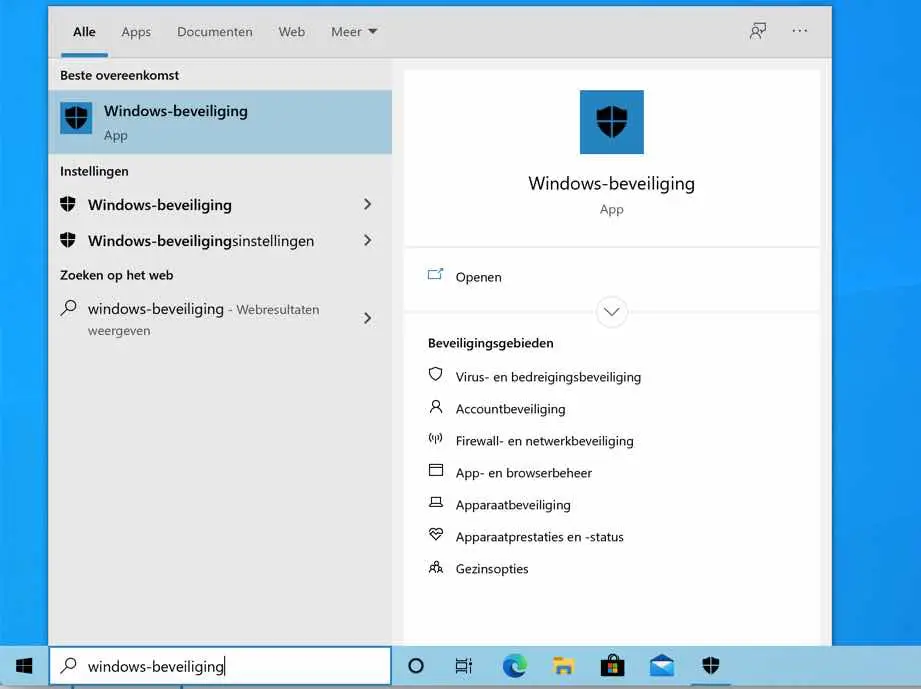
Task: Click the shield icon of best match result
Action: pyautogui.click(x=76, y=118)
